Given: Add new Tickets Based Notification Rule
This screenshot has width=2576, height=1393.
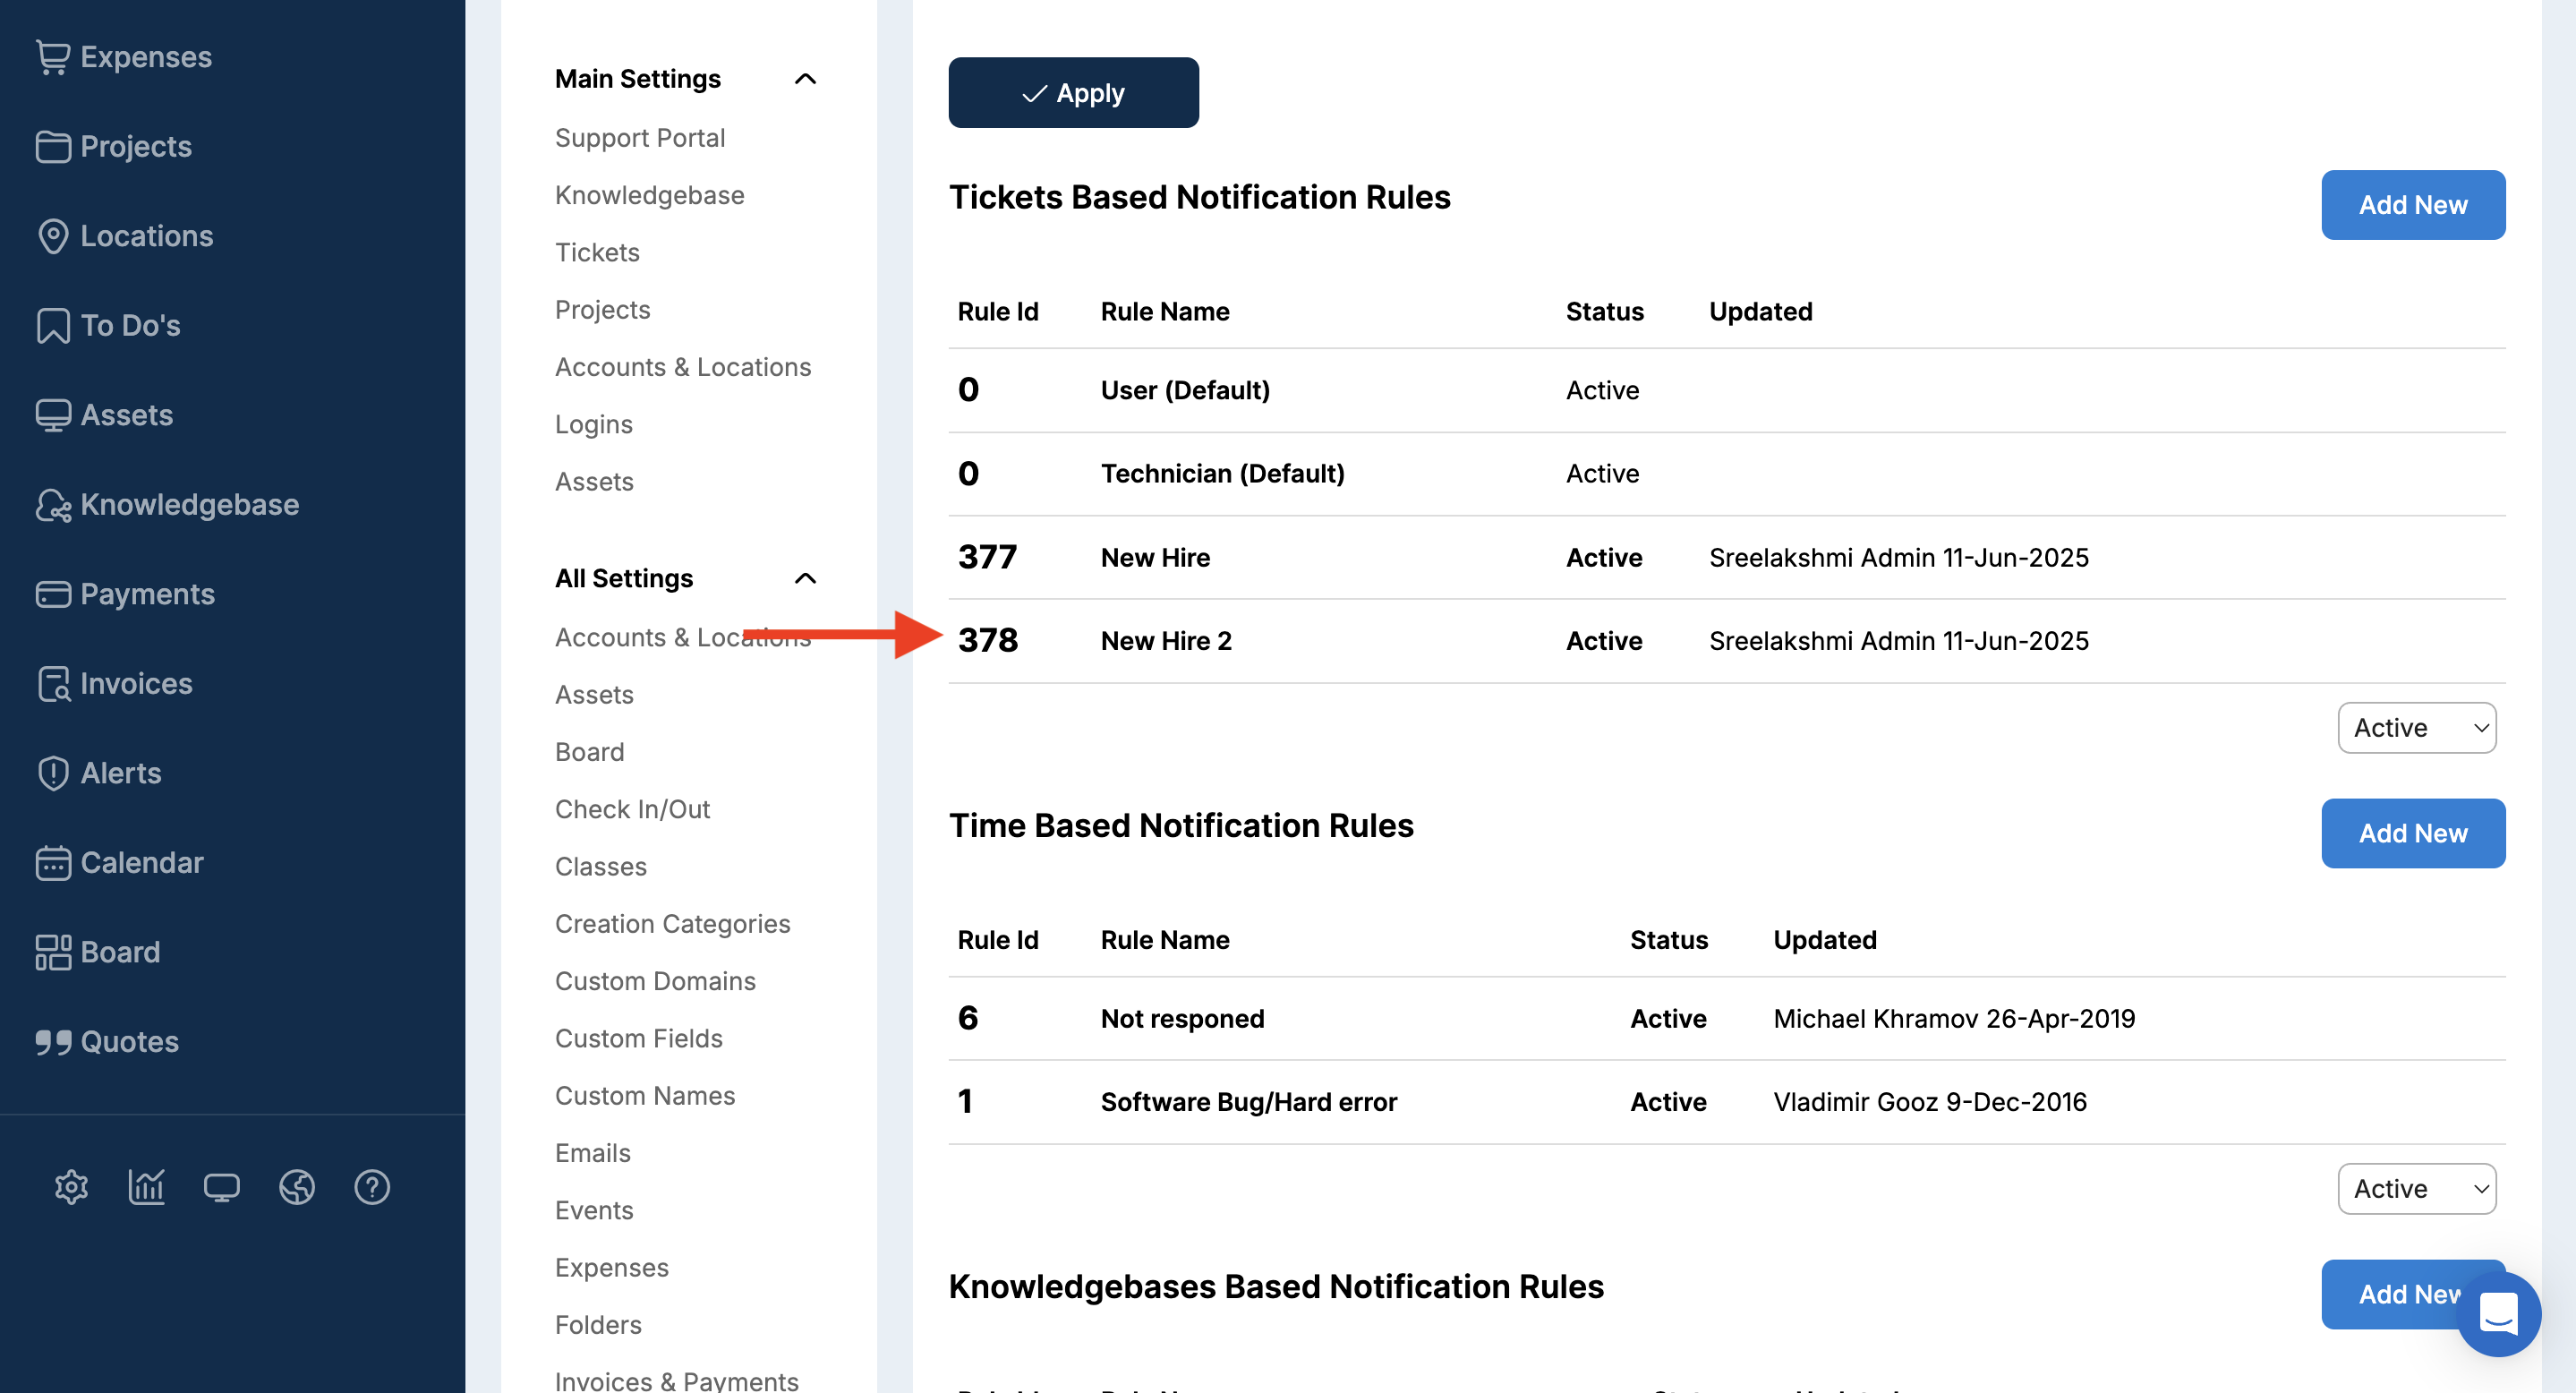Looking at the screenshot, I should 2412,205.
